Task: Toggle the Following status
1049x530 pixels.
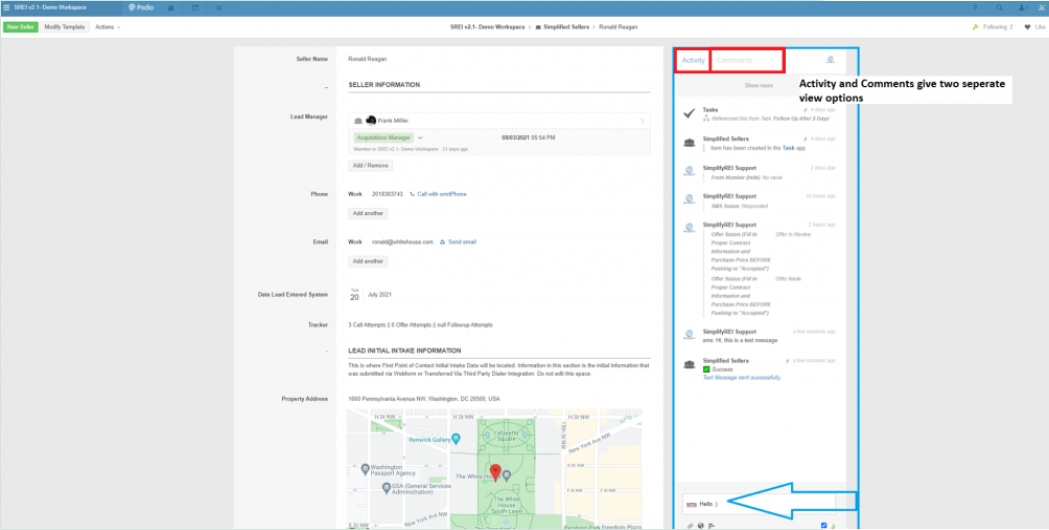Action: click(993, 27)
